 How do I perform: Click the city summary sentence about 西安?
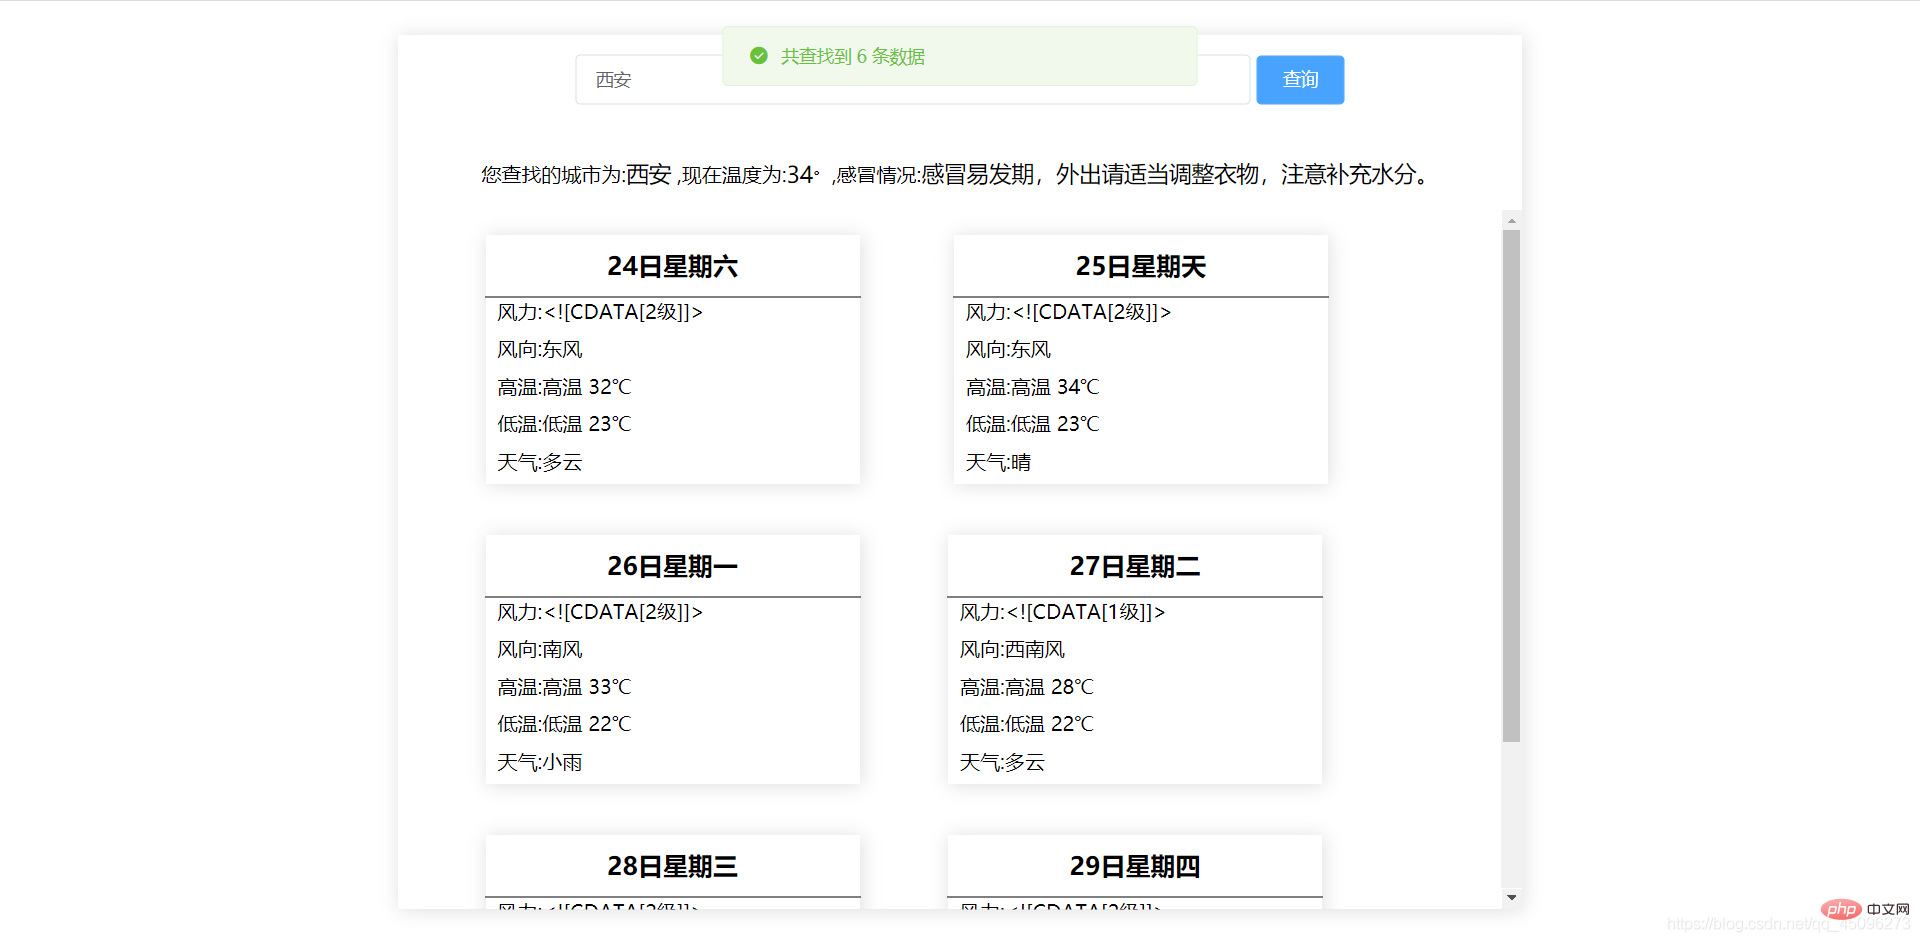958,175
